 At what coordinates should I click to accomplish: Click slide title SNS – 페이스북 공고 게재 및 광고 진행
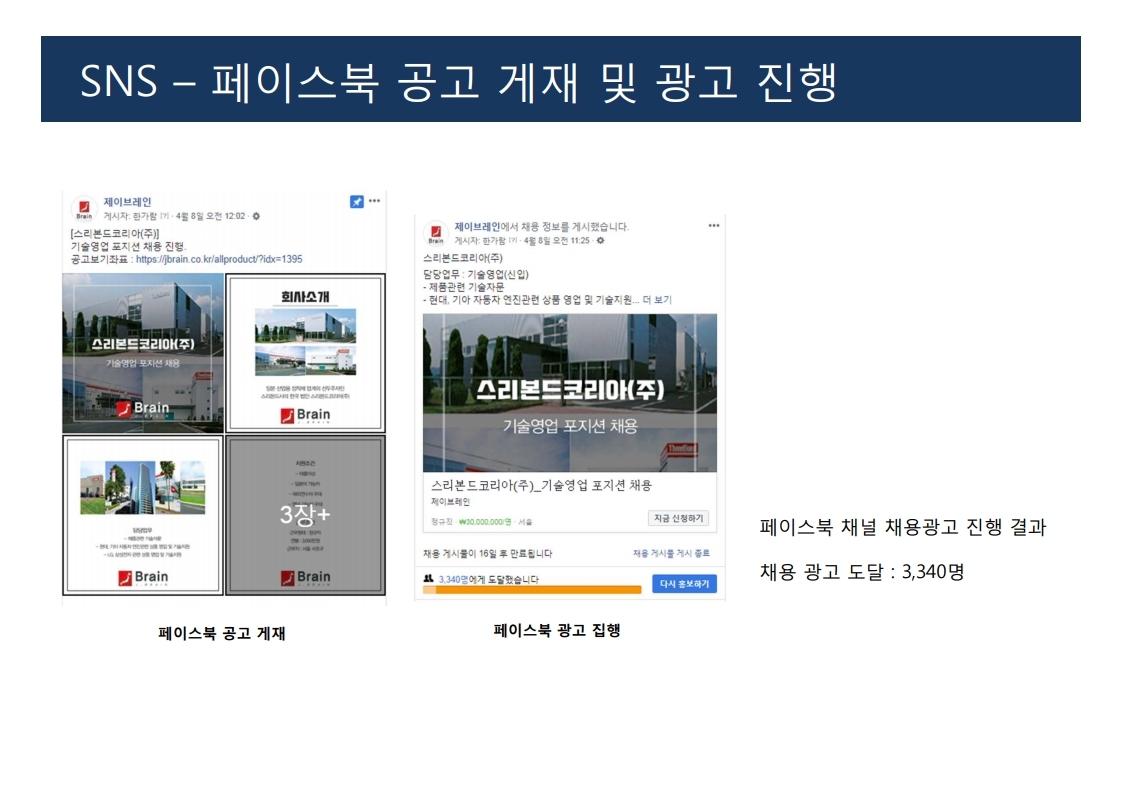point(459,81)
